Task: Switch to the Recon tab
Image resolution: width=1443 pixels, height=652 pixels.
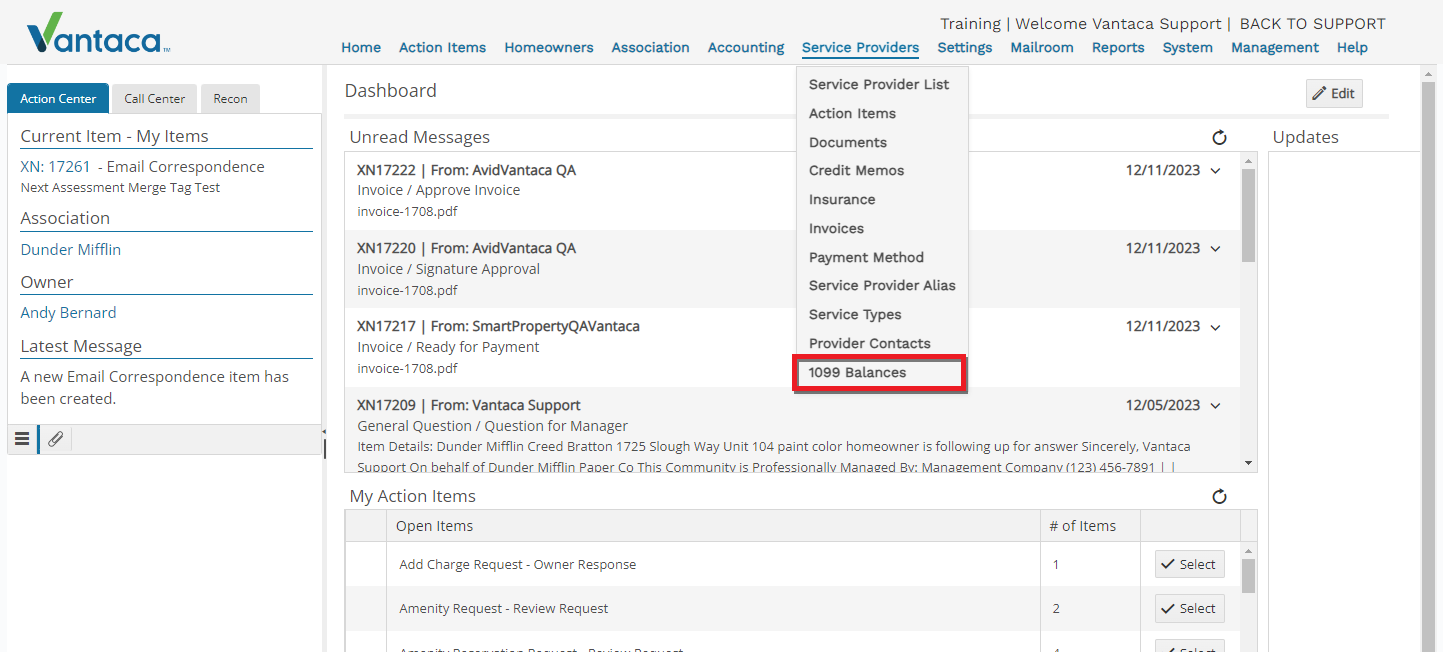Action: point(230,99)
